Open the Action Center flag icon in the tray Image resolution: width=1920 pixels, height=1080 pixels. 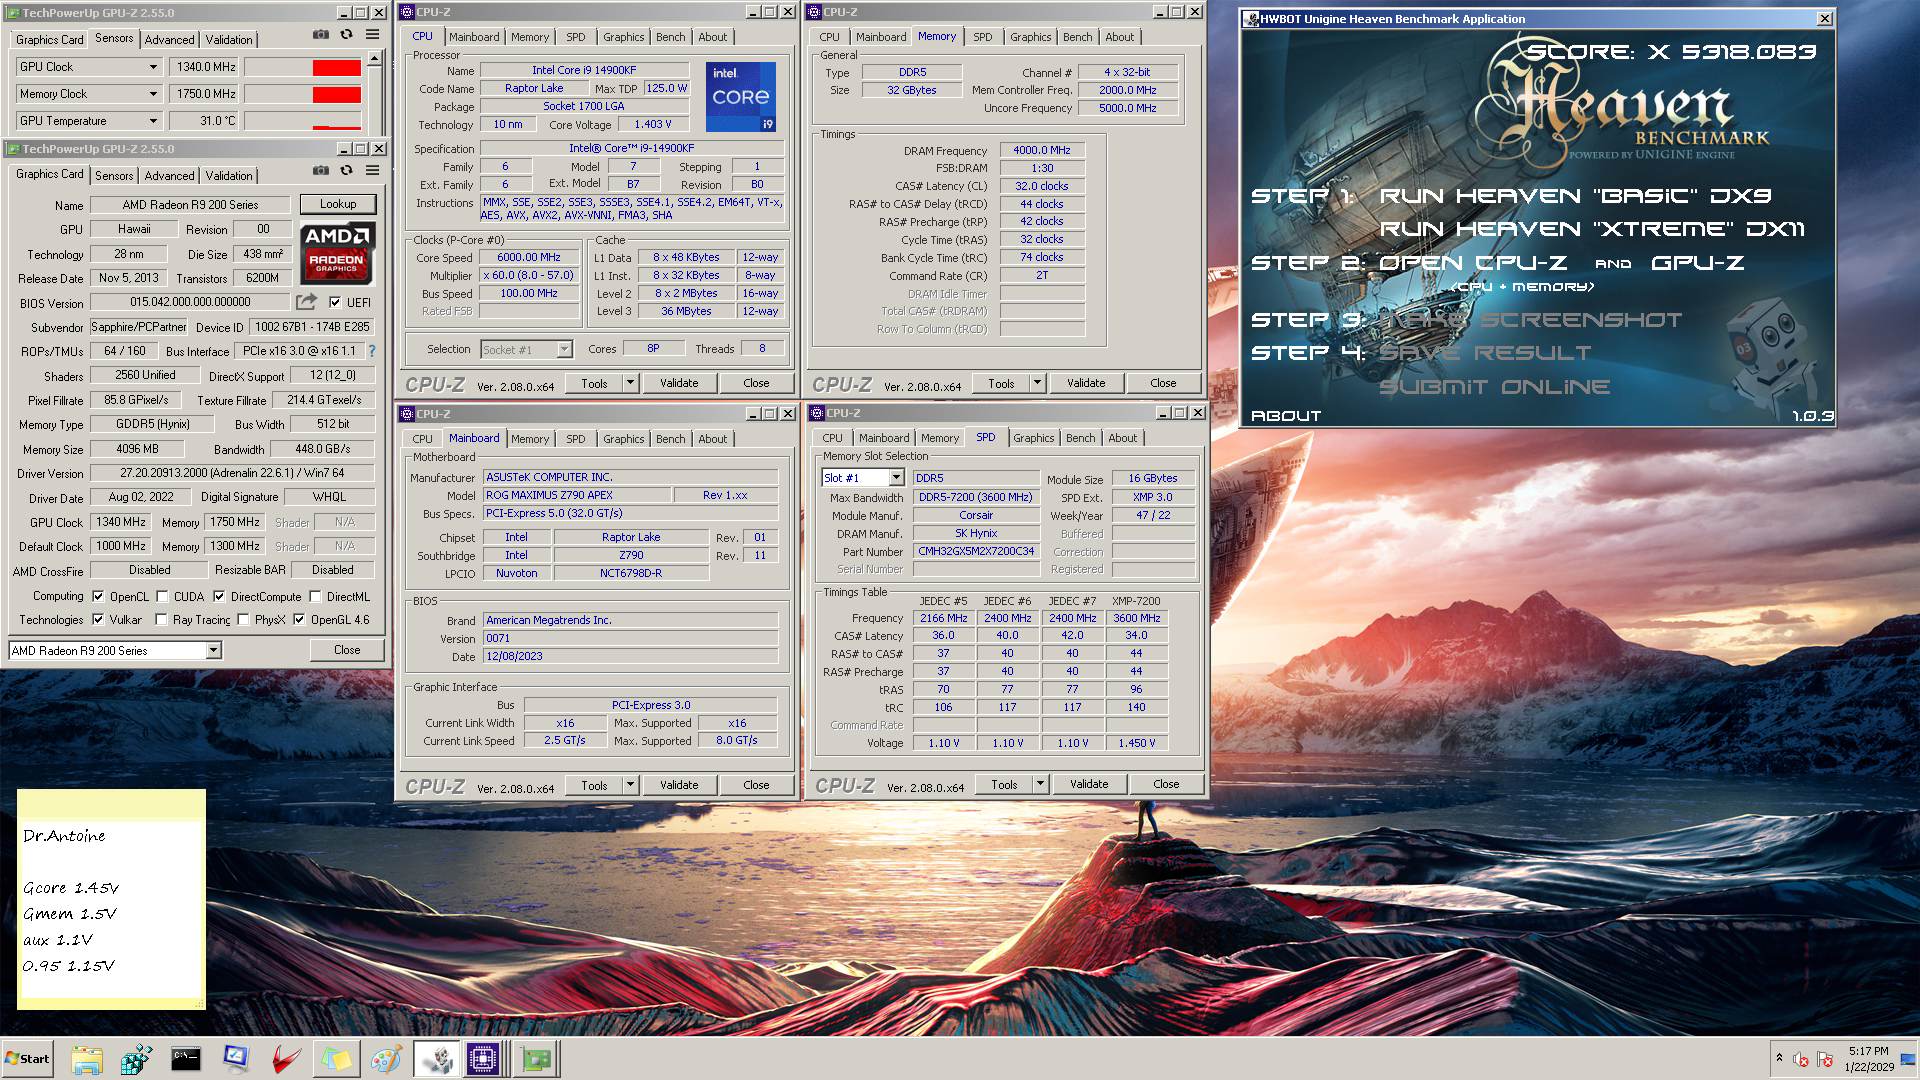click(x=1825, y=1059)
